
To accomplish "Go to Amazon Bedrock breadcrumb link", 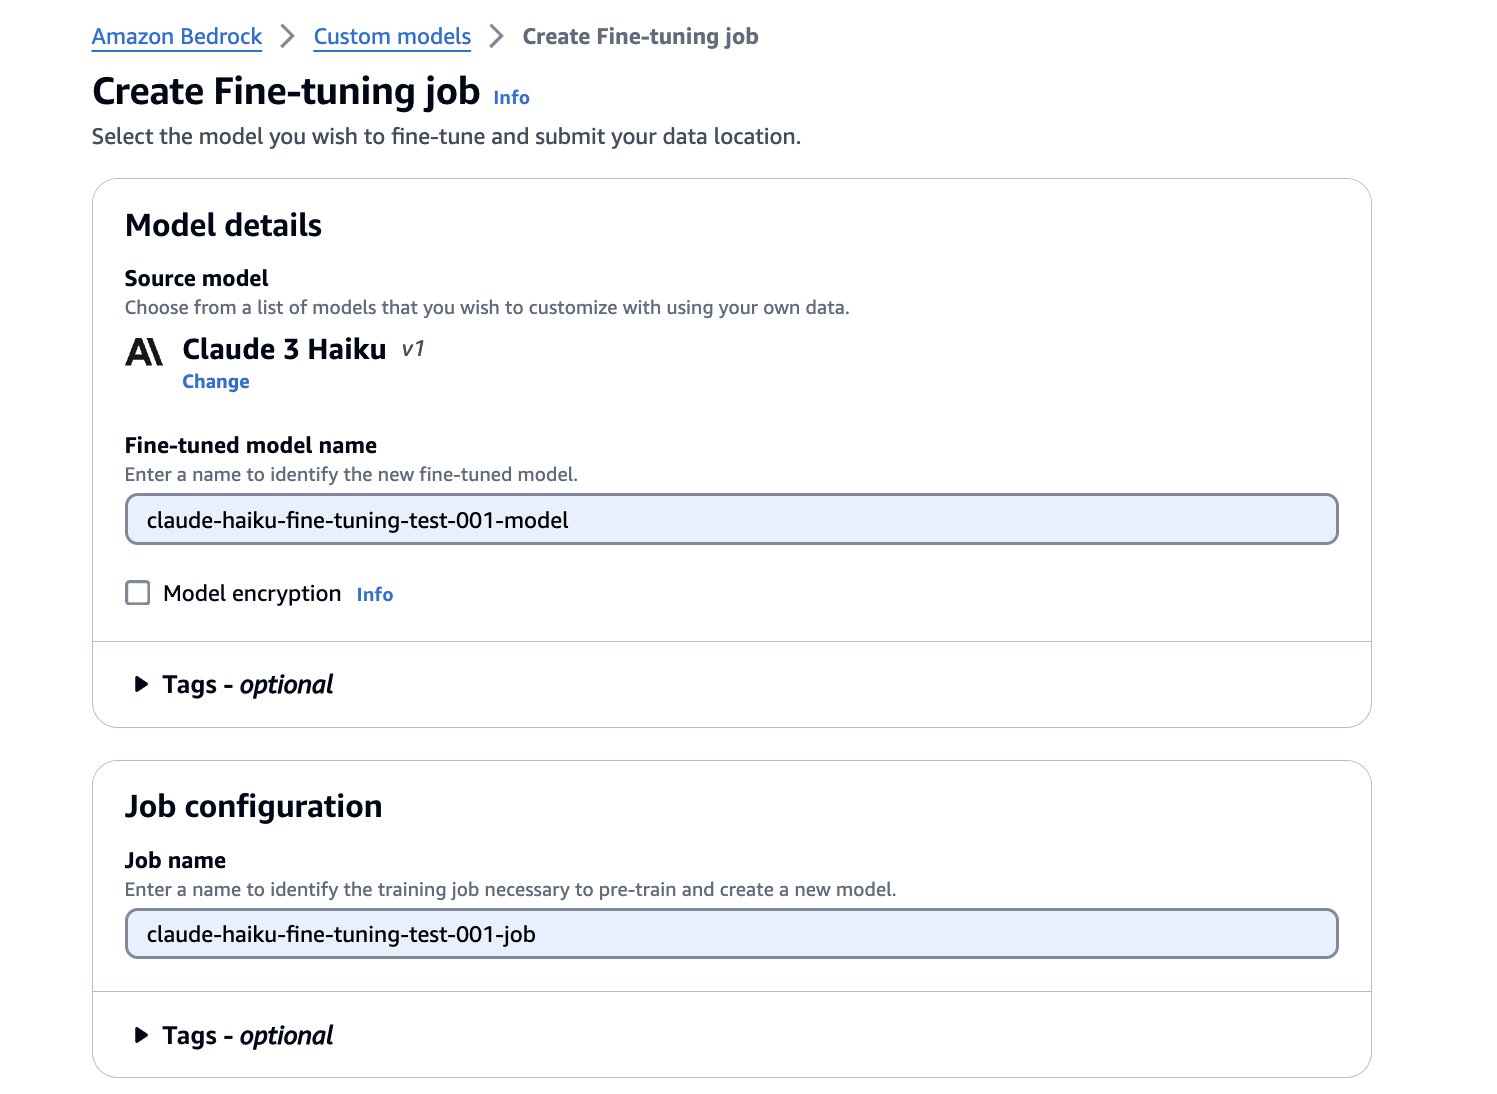I will pyautogui.click(x=177, y=37).
